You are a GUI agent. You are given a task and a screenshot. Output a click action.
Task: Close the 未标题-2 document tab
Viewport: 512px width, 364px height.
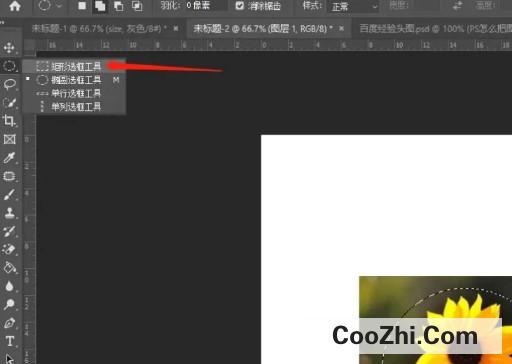tap(341, 29)
